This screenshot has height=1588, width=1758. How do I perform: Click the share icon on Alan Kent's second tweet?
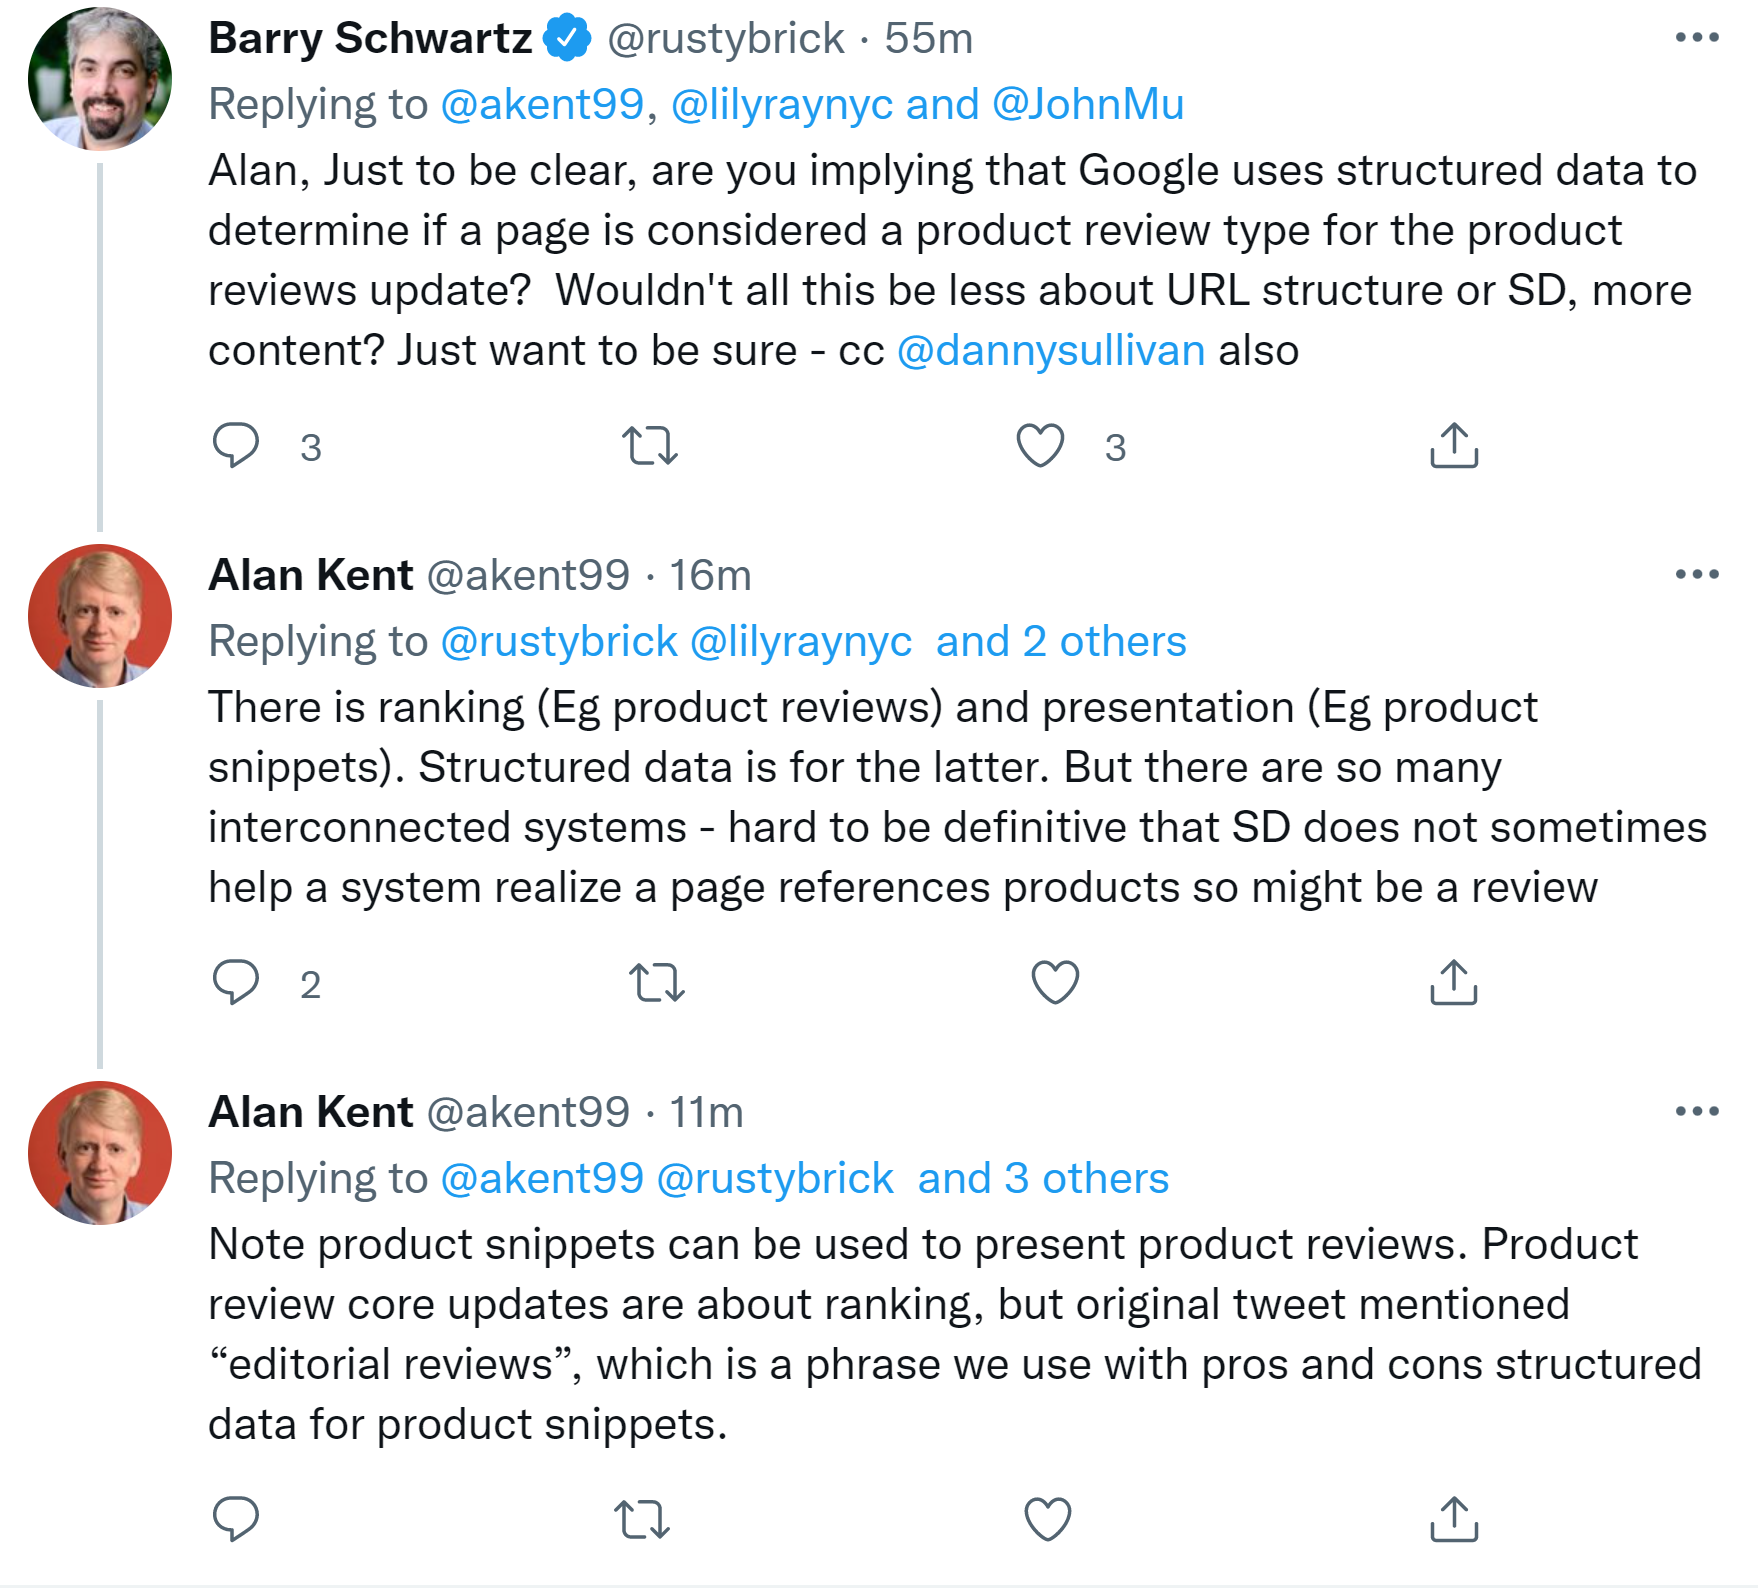pyautogui.click(x=1452, y=1519)
